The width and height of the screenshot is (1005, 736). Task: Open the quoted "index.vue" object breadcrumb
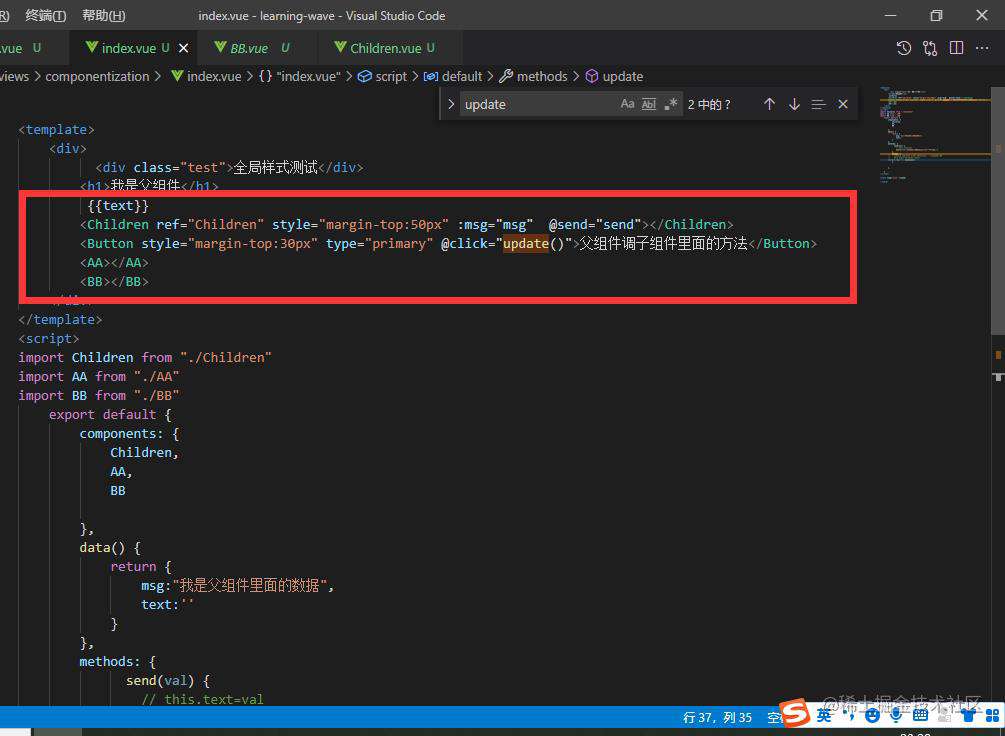[299, 76]
